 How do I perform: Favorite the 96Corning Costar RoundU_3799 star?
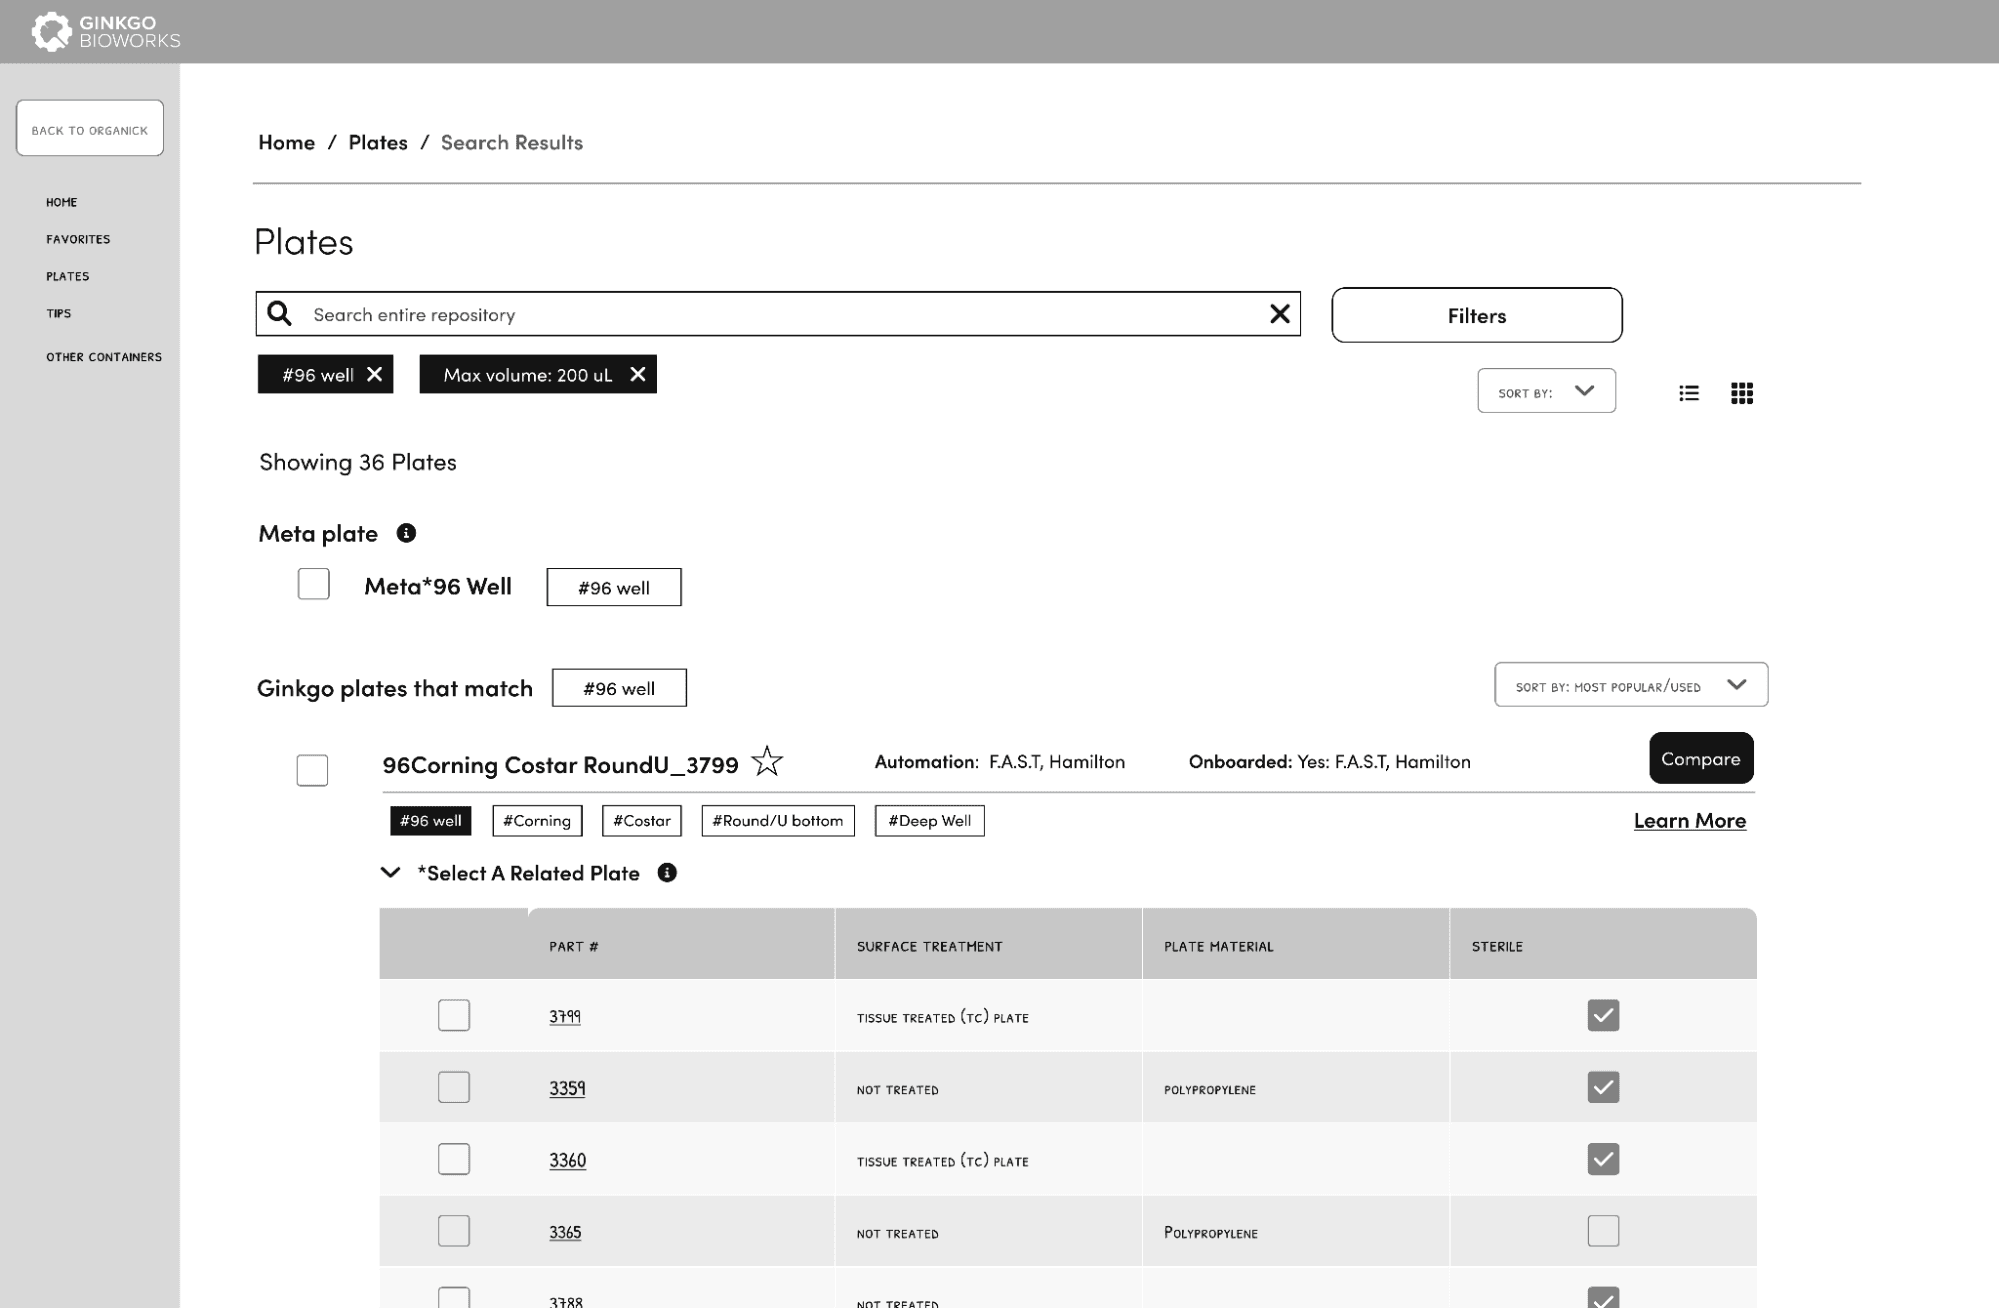click(767, 761)
